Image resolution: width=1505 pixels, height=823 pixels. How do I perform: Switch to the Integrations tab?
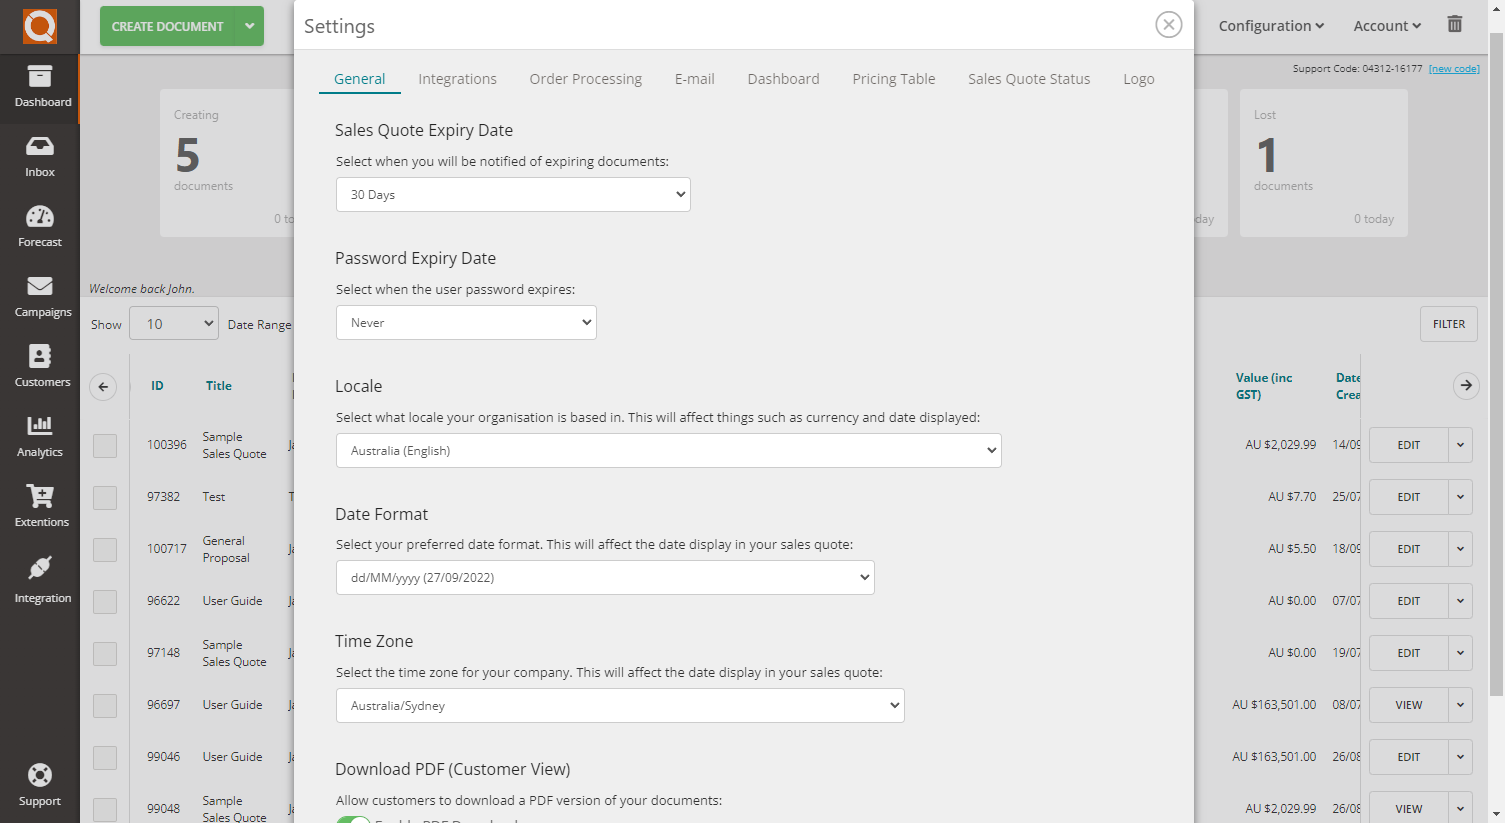click(457, 78)
